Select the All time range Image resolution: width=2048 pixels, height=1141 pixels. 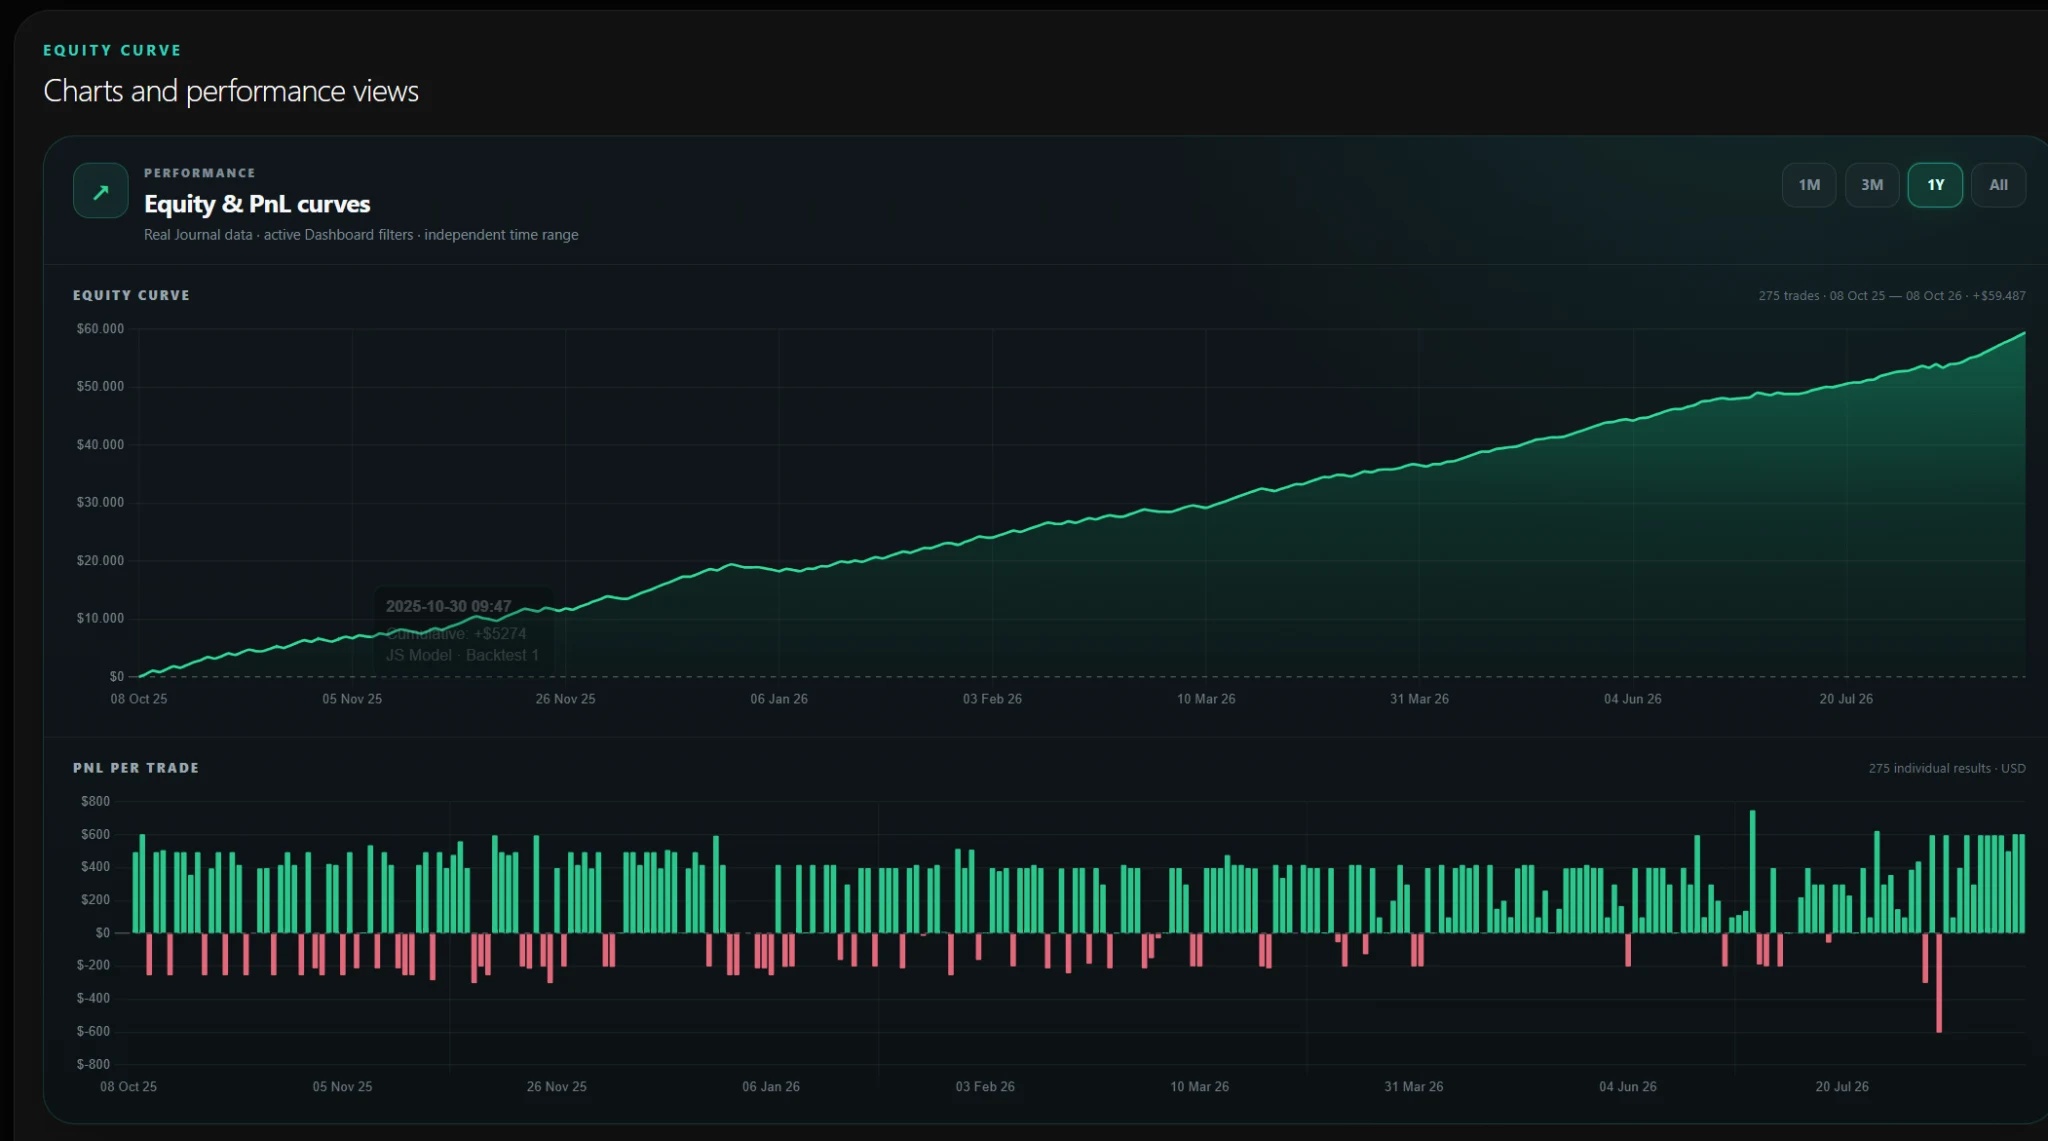coord(1998,185)
